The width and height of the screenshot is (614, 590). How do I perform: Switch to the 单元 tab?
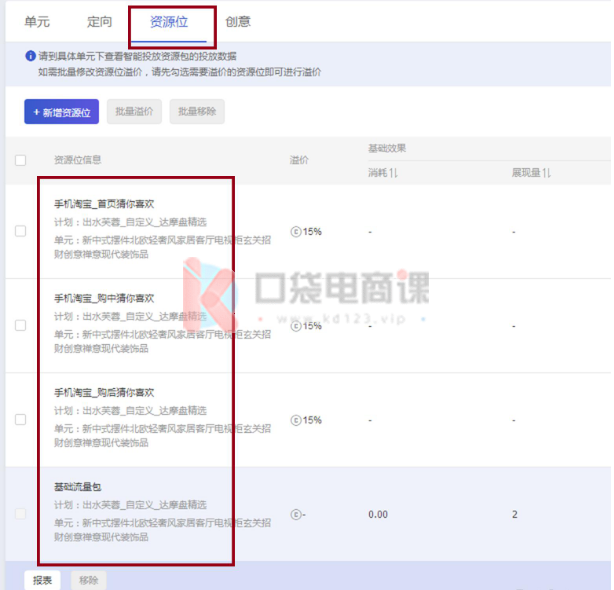(x=37, y=22)
